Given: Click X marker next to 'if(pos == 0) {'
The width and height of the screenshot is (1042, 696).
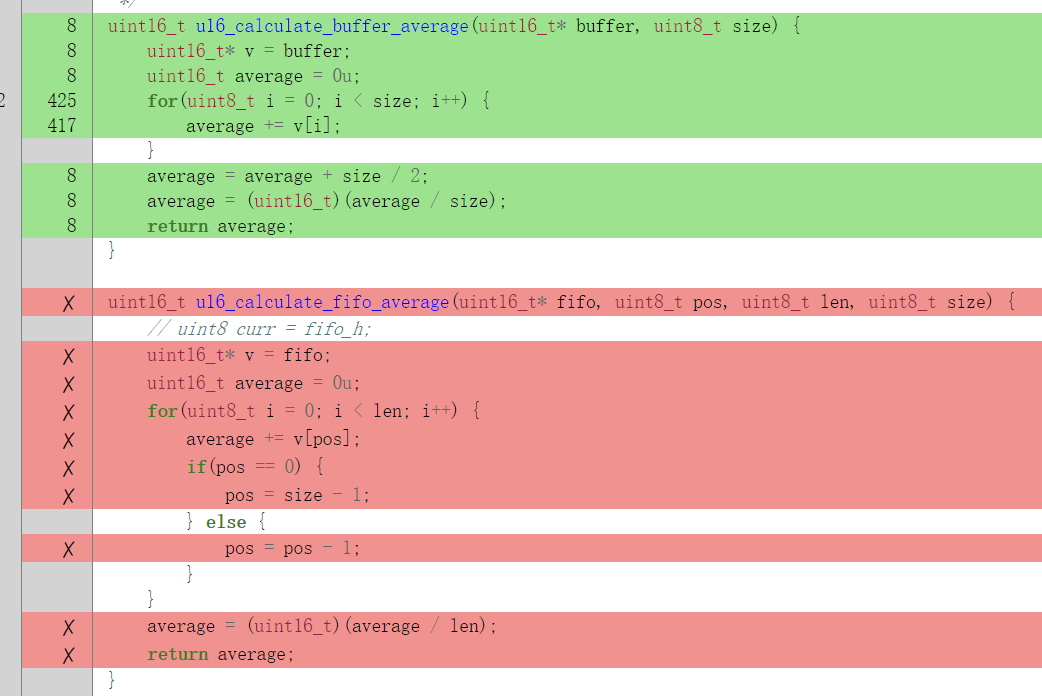Looking at the screenshot, I should (68, 468).
